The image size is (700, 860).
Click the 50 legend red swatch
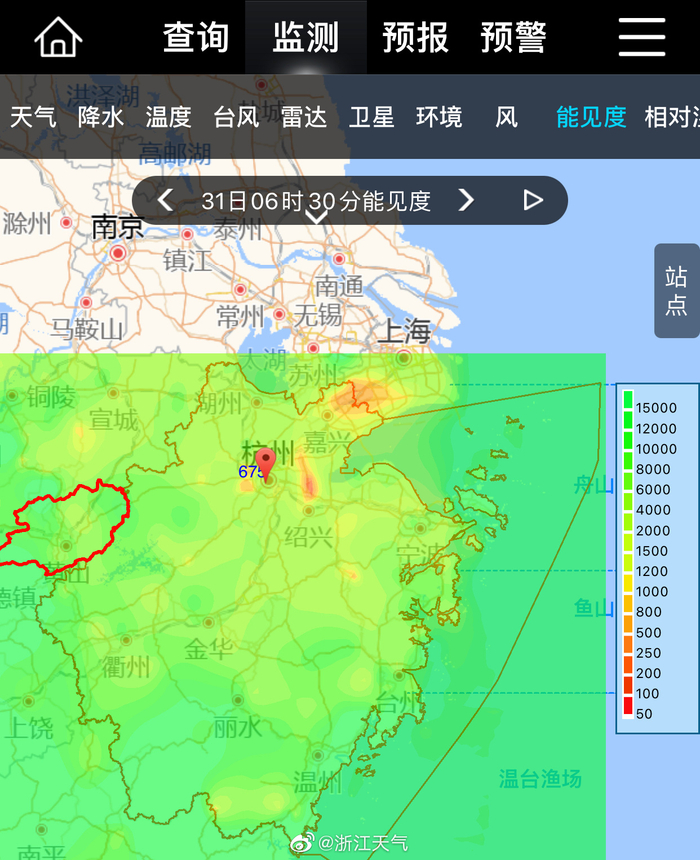[628, 705]
